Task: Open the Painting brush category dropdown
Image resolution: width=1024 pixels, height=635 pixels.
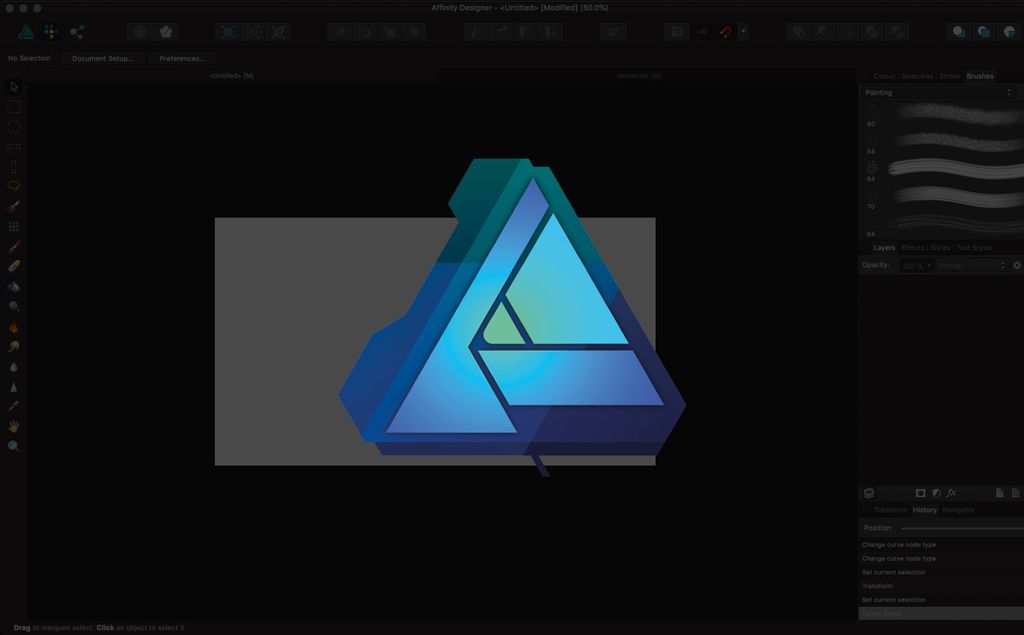Action: [x=1008, y=92]
